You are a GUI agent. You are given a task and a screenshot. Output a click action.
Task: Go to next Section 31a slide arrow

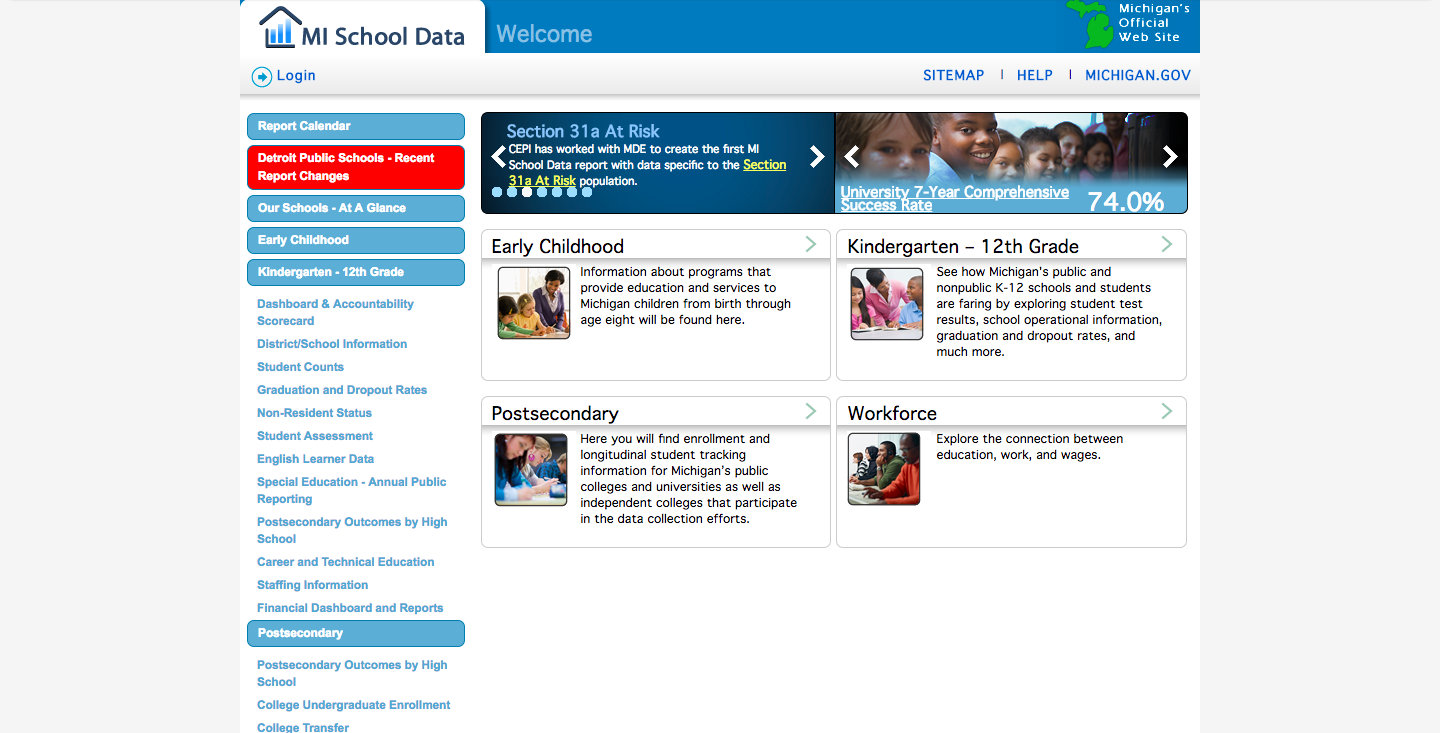[817, 157]
